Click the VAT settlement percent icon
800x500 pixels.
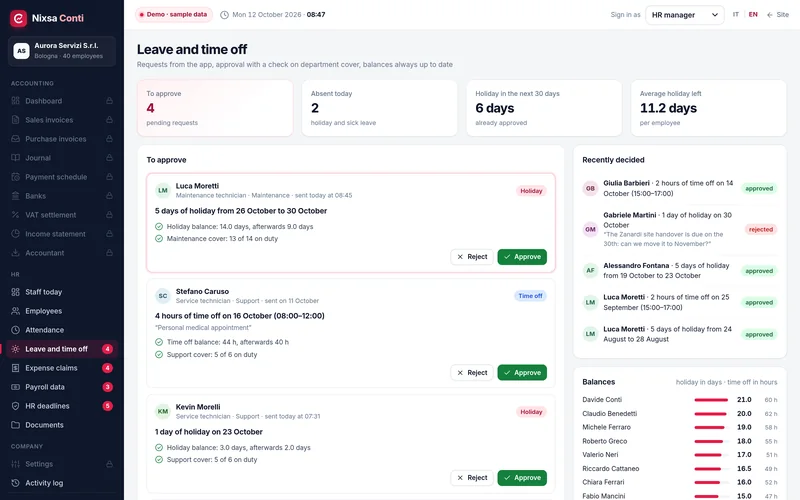coord(15,215)
